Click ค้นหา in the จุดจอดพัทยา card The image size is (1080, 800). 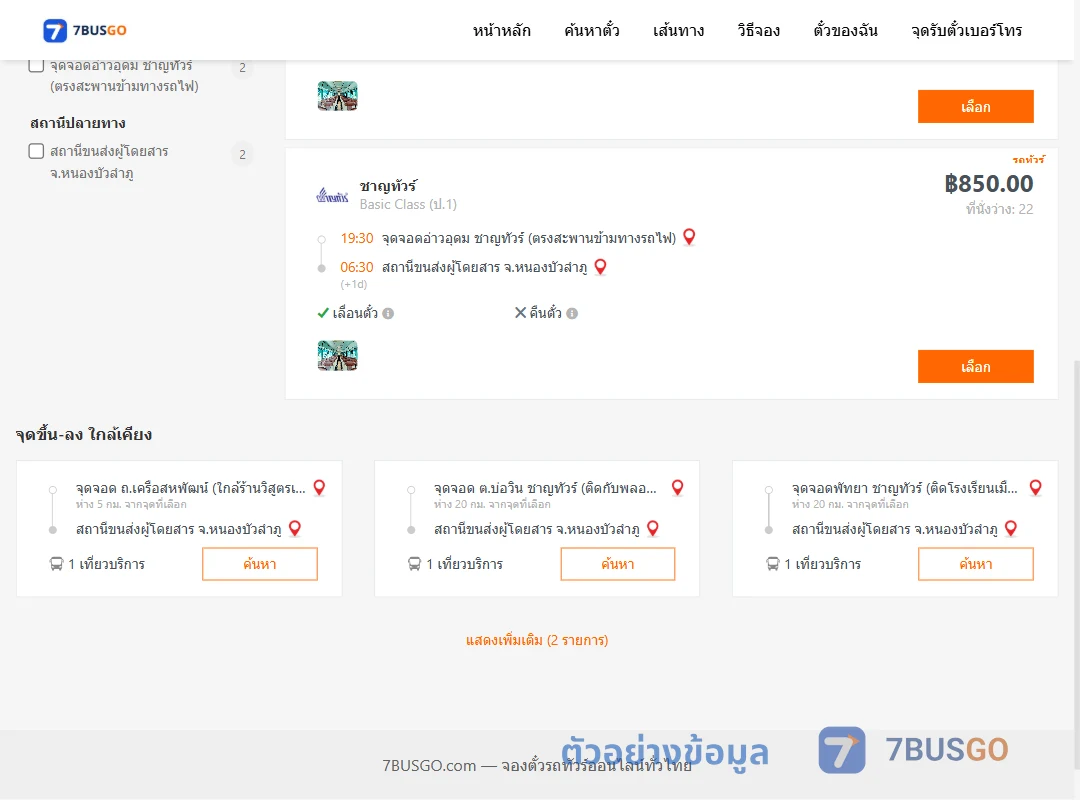pyautogui.click(x=975, y=564)
